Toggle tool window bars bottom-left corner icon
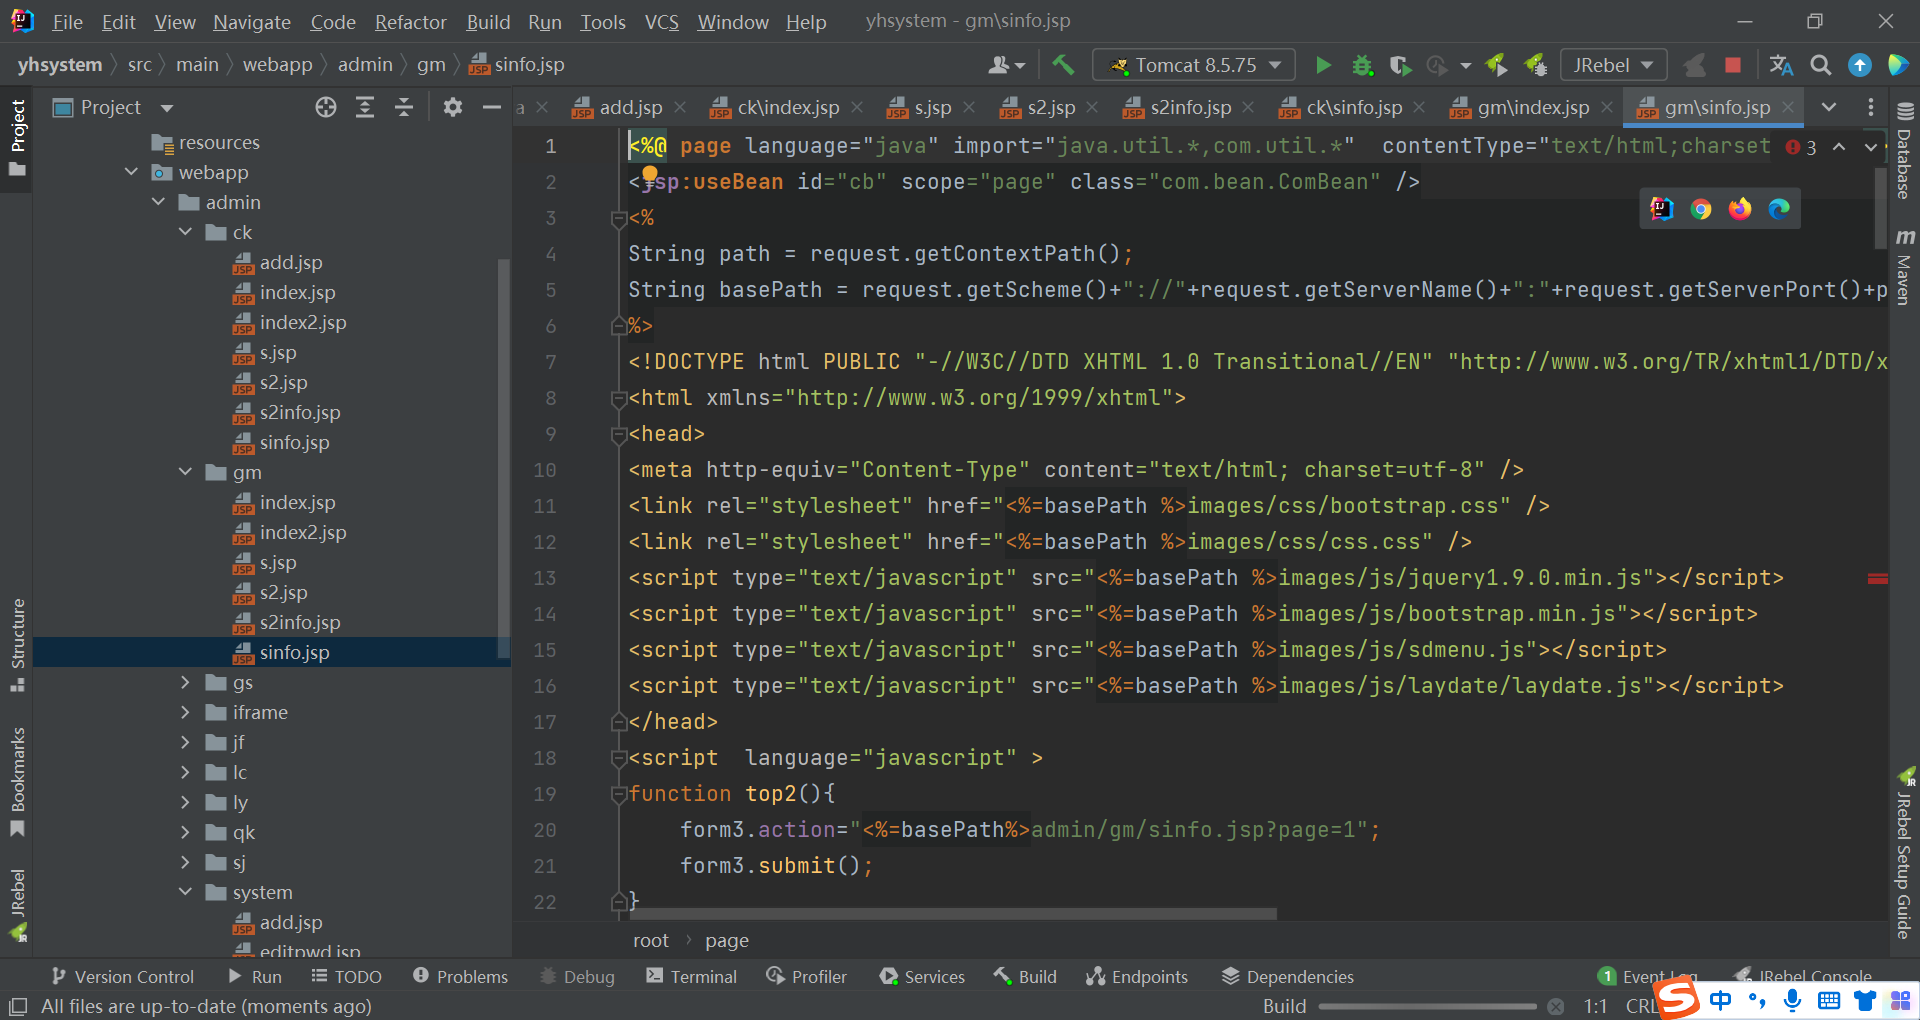 [x=18, y=1006]
